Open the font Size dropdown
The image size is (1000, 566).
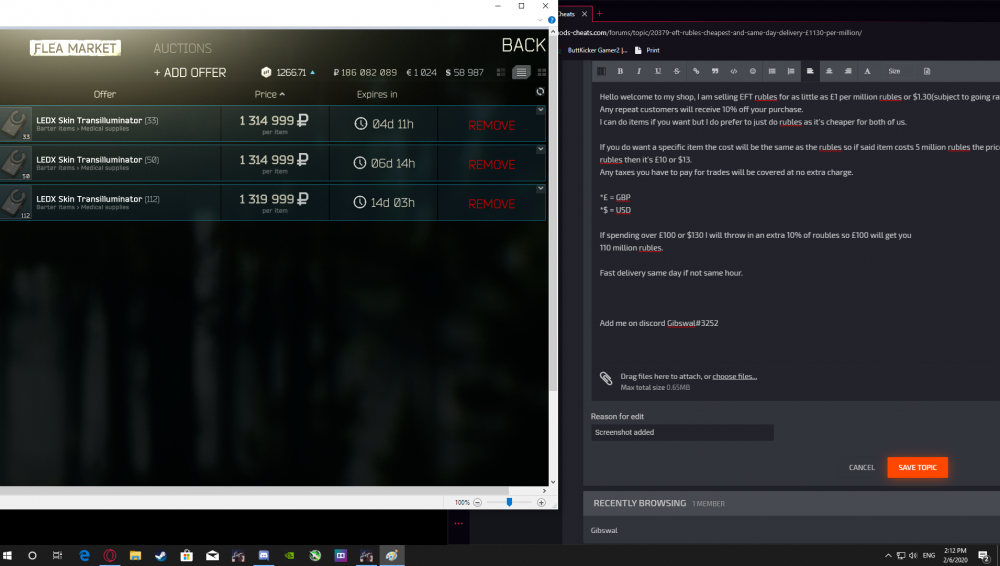[x=894, y=71]
